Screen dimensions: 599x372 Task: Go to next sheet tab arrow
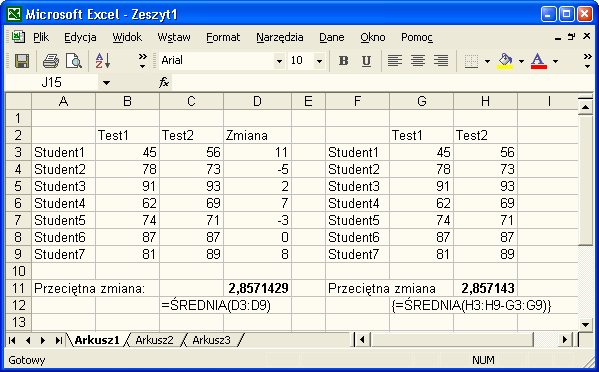[x=43, y=340]
